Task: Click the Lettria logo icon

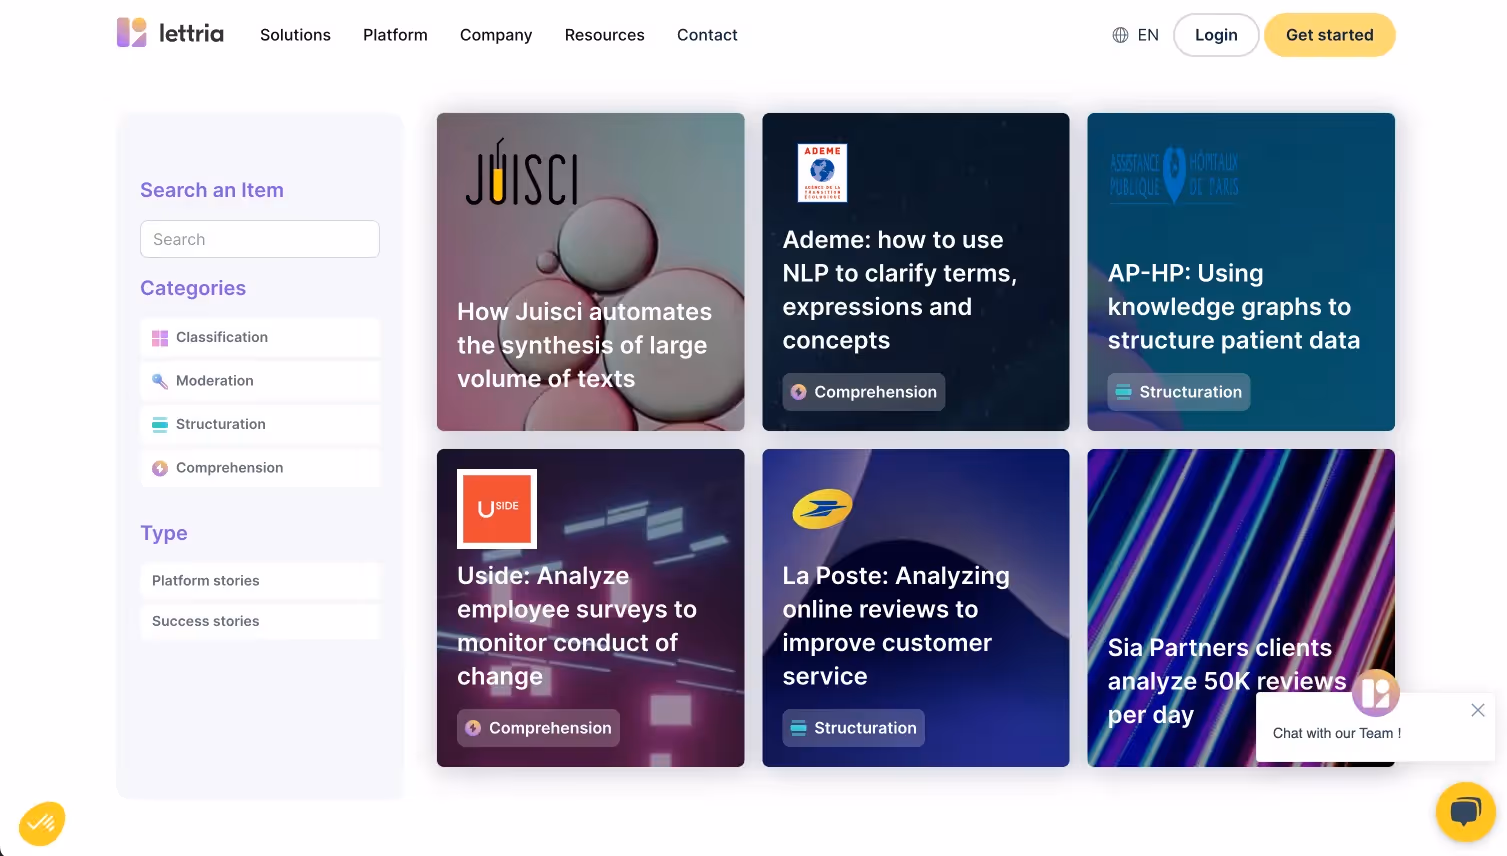Action: pyautogui.click(x=131, y=33)
